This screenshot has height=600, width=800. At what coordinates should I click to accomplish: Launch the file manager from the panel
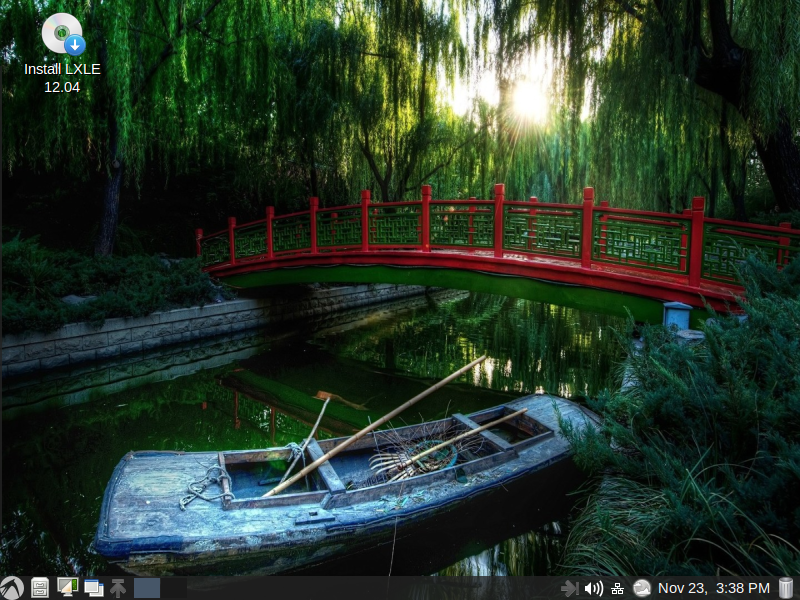click(40, 588)
